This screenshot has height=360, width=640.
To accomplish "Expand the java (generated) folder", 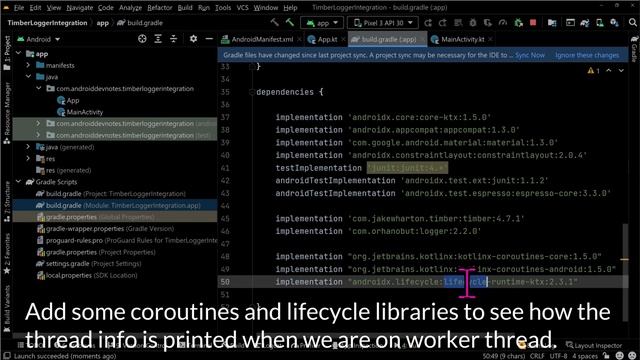I will 28,147.
